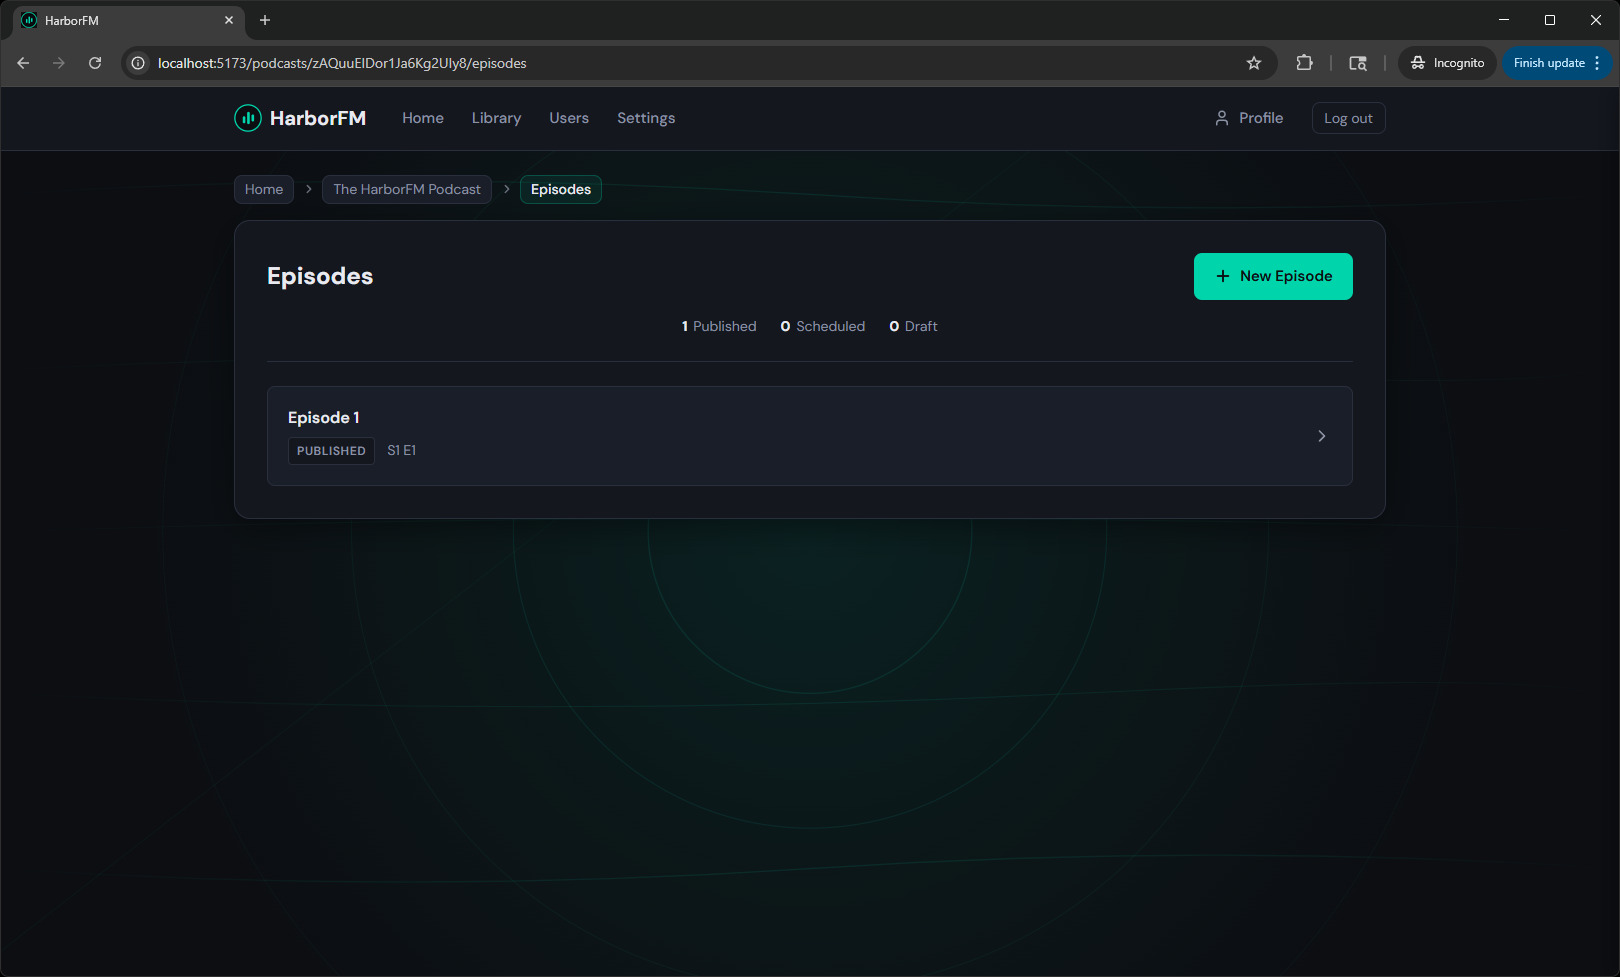Go back using the browser back arrow

tap(23, 63)
